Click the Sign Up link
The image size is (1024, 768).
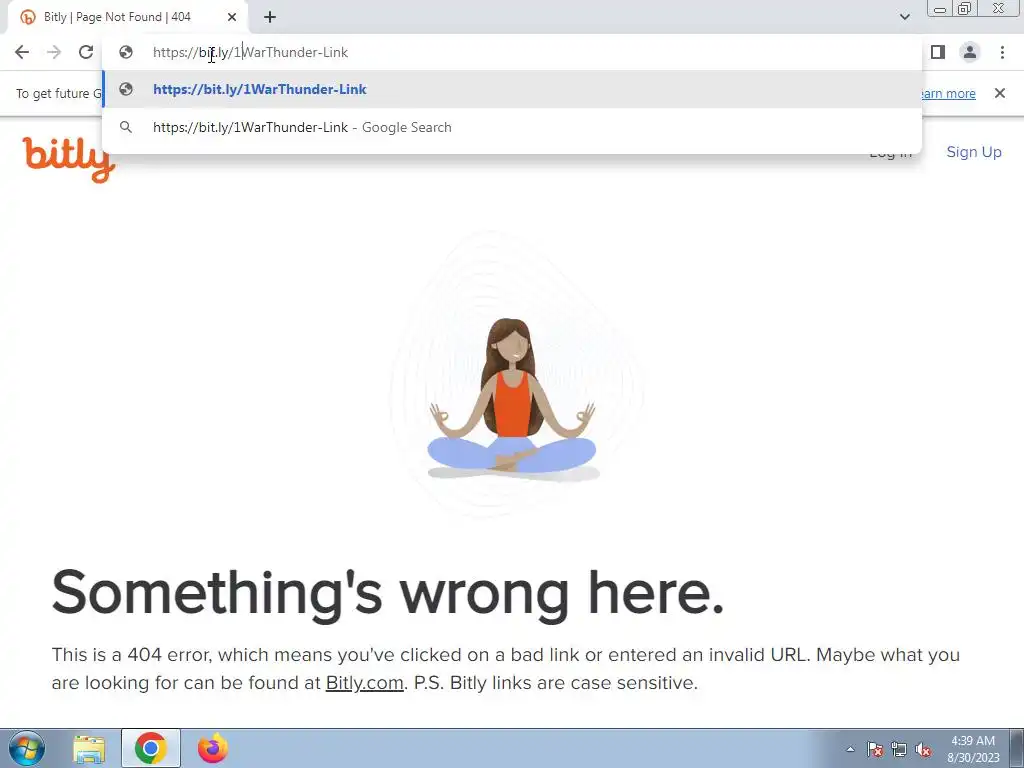(974, 152)
